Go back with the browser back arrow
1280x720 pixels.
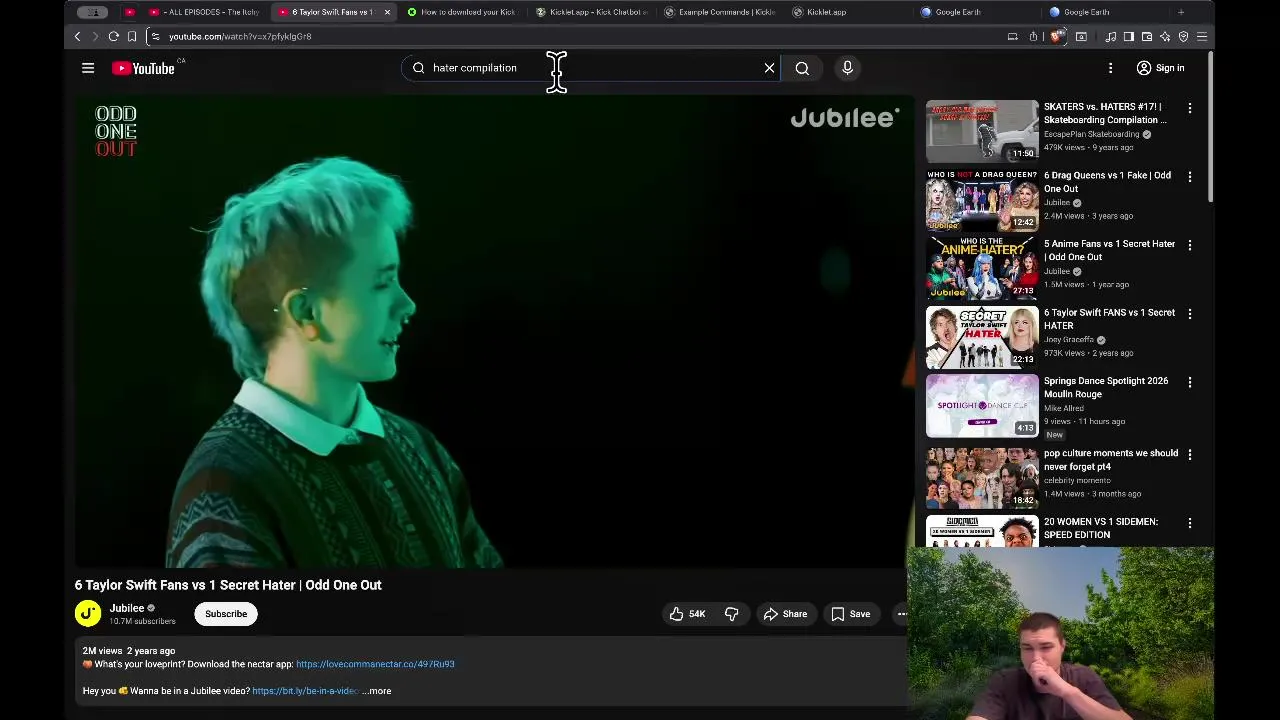pos(77,36)
